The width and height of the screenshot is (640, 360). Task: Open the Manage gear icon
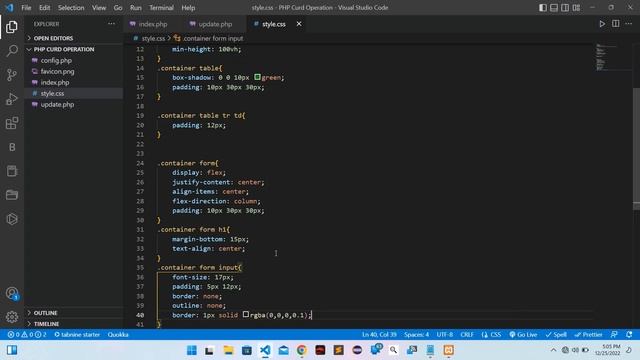pos(12,316)
